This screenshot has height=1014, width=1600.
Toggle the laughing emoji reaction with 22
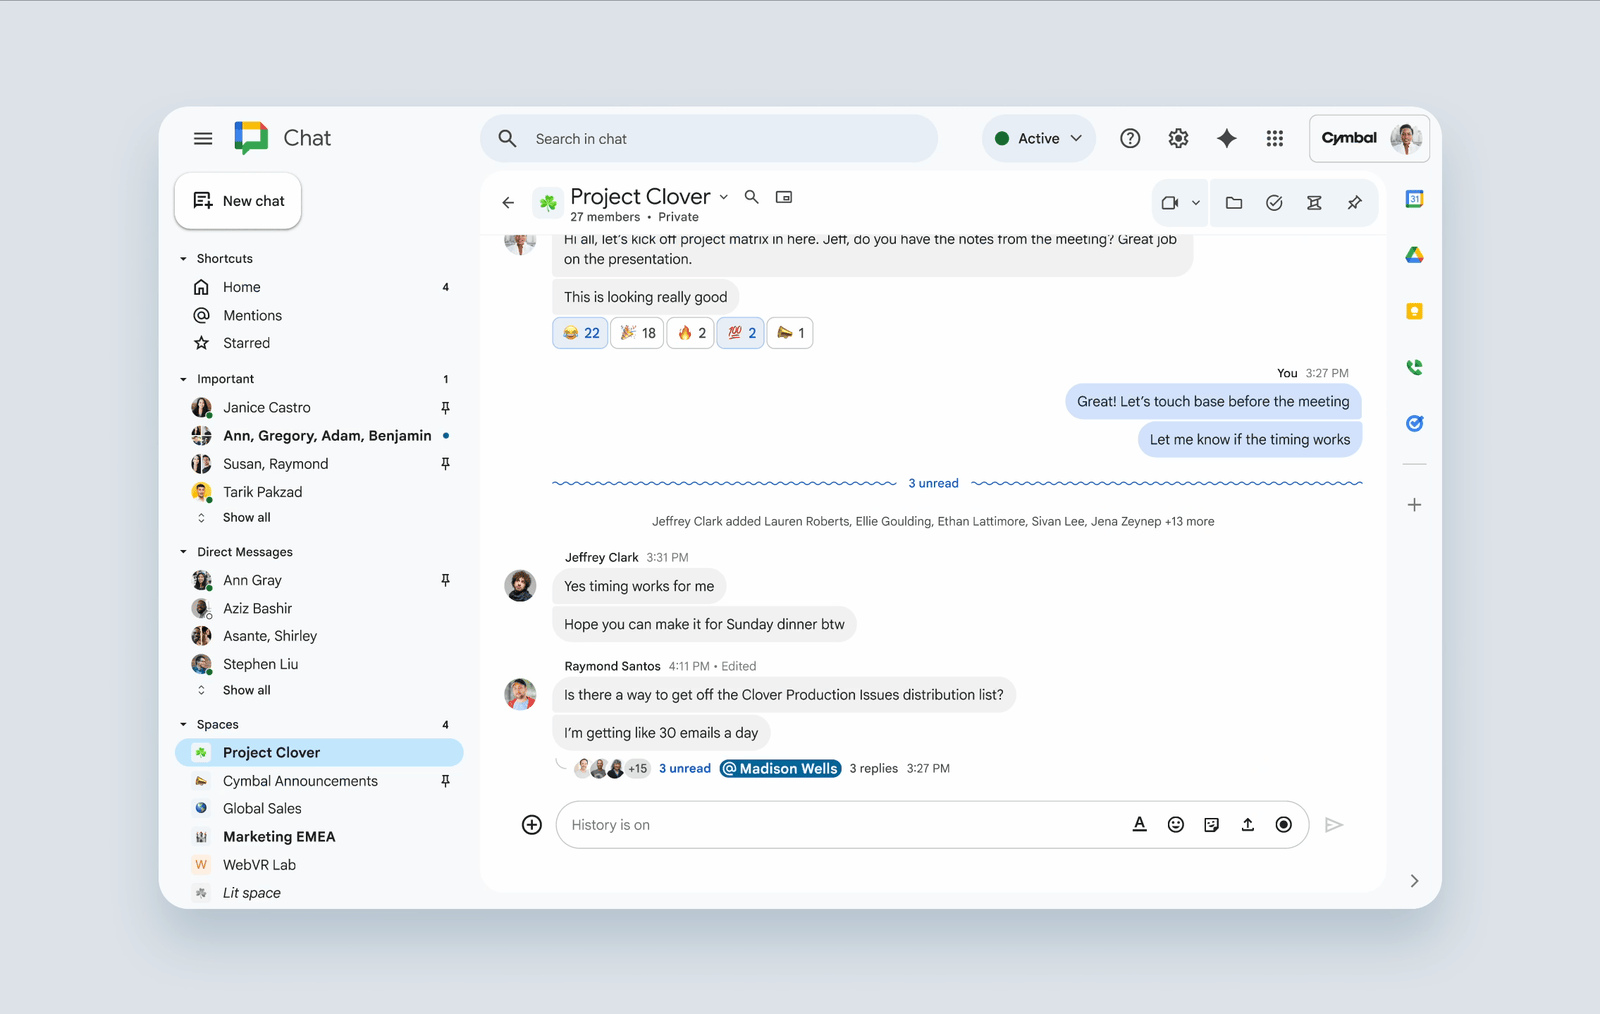click(580, 333)
